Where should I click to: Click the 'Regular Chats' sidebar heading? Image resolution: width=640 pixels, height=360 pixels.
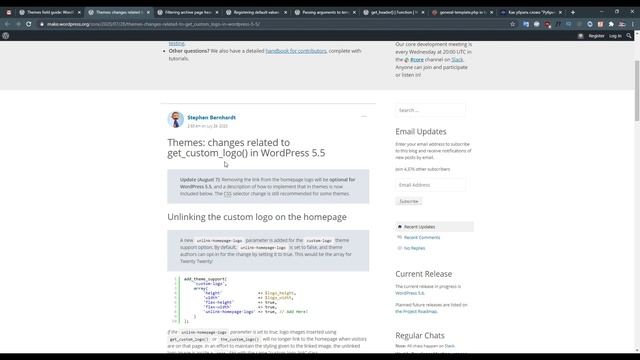pyautogui.click(x=420, y=336)
